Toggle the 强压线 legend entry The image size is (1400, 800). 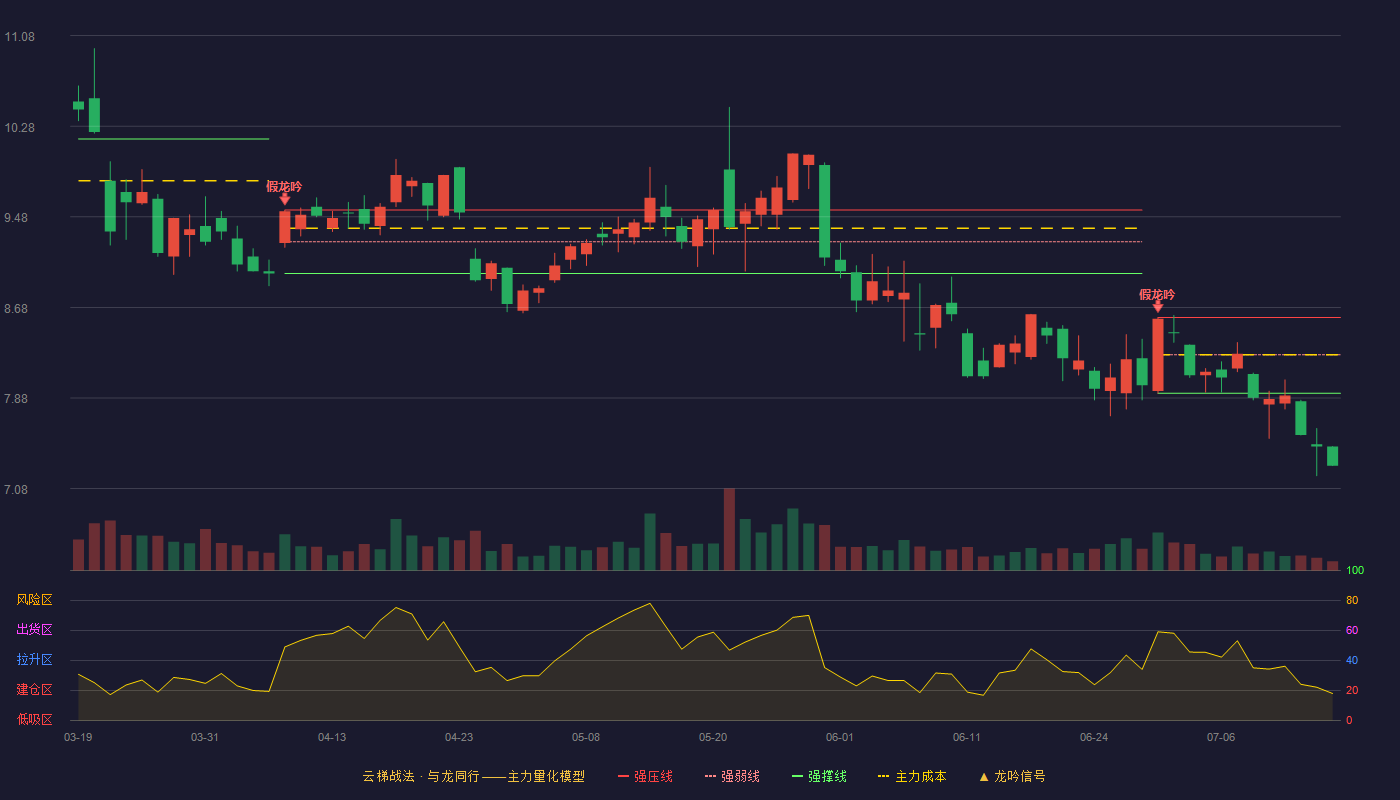[645, 776]
